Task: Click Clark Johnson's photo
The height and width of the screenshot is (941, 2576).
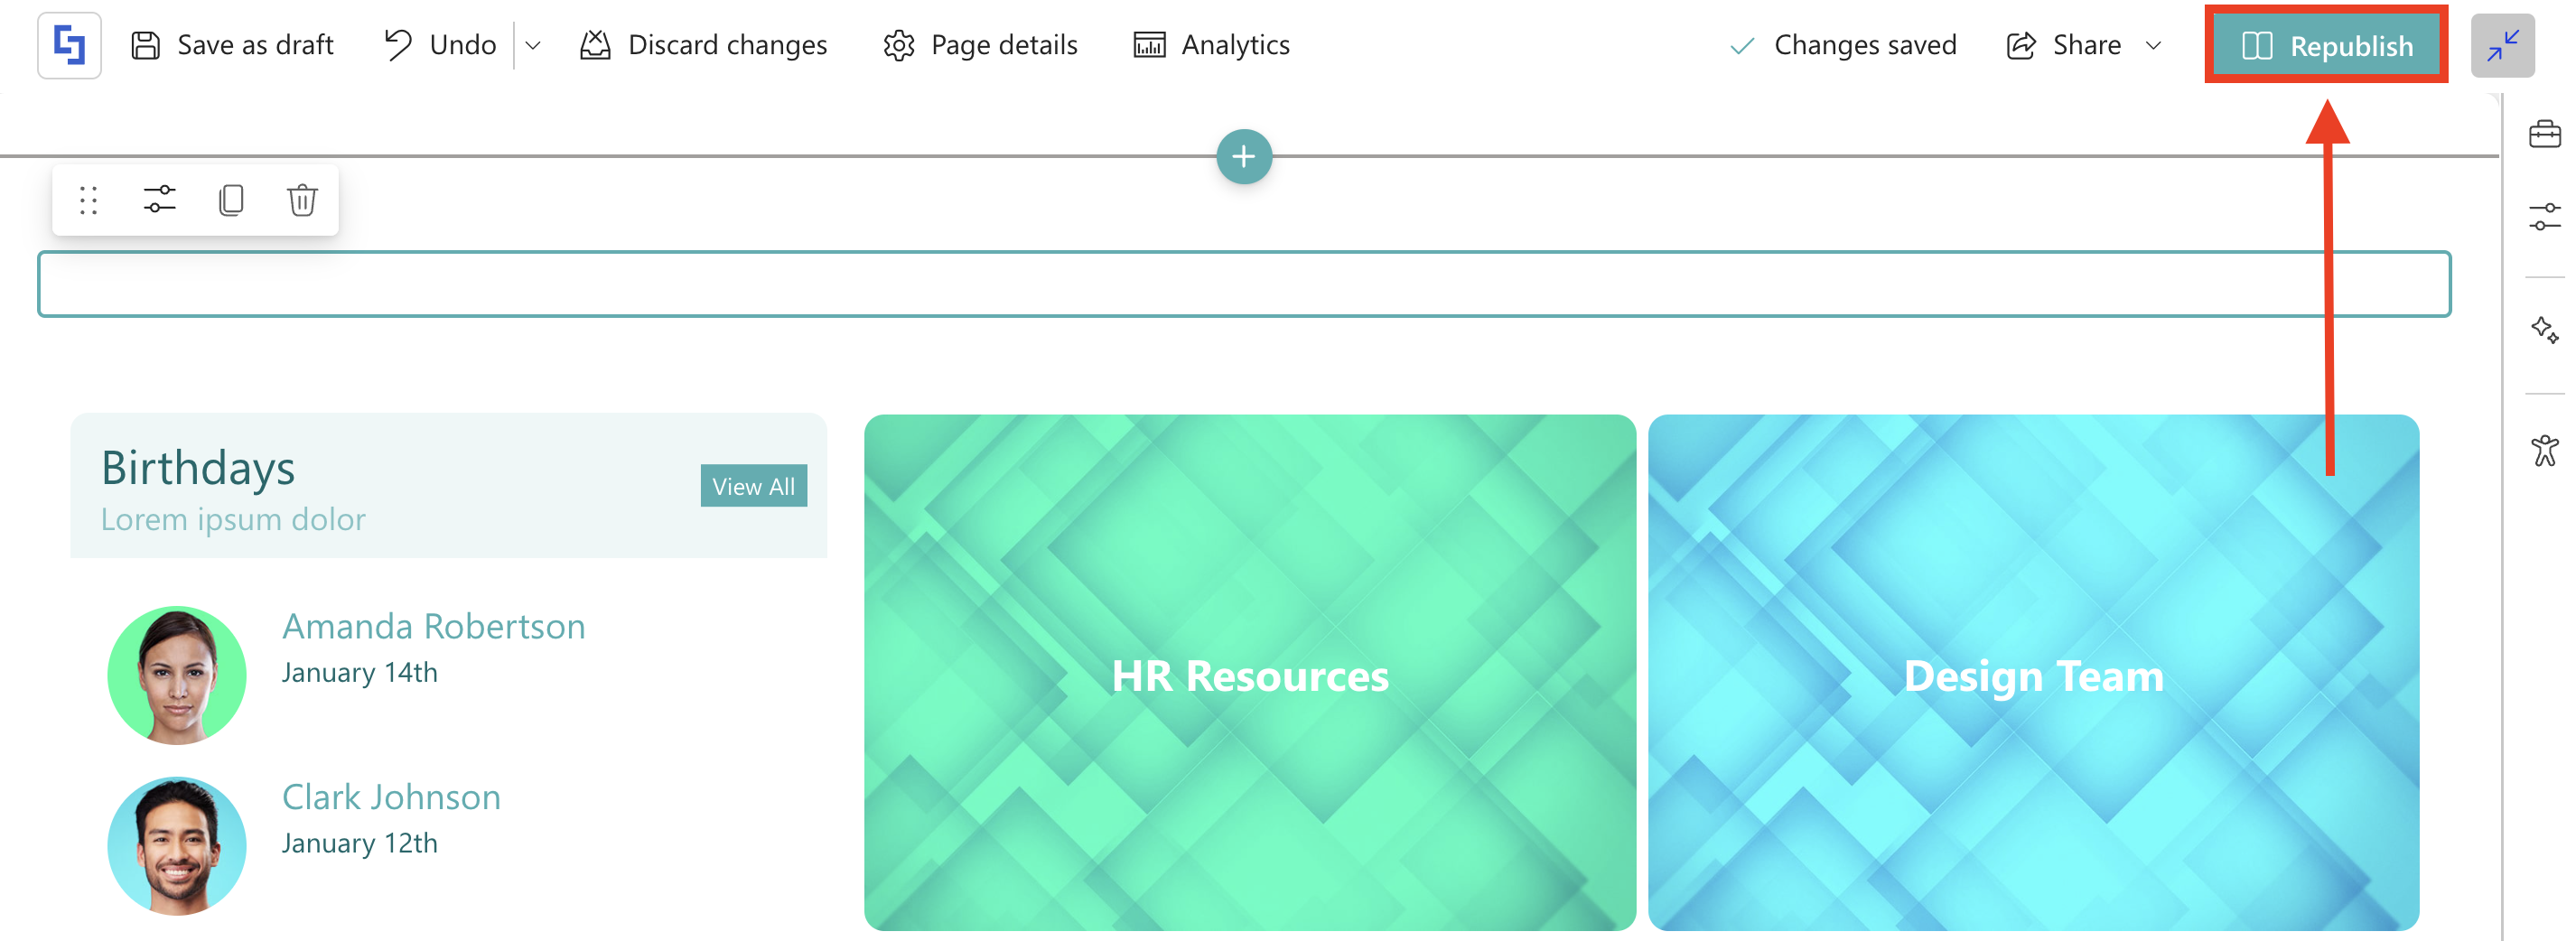Action: pyautogui.click(x=176, y=846)
